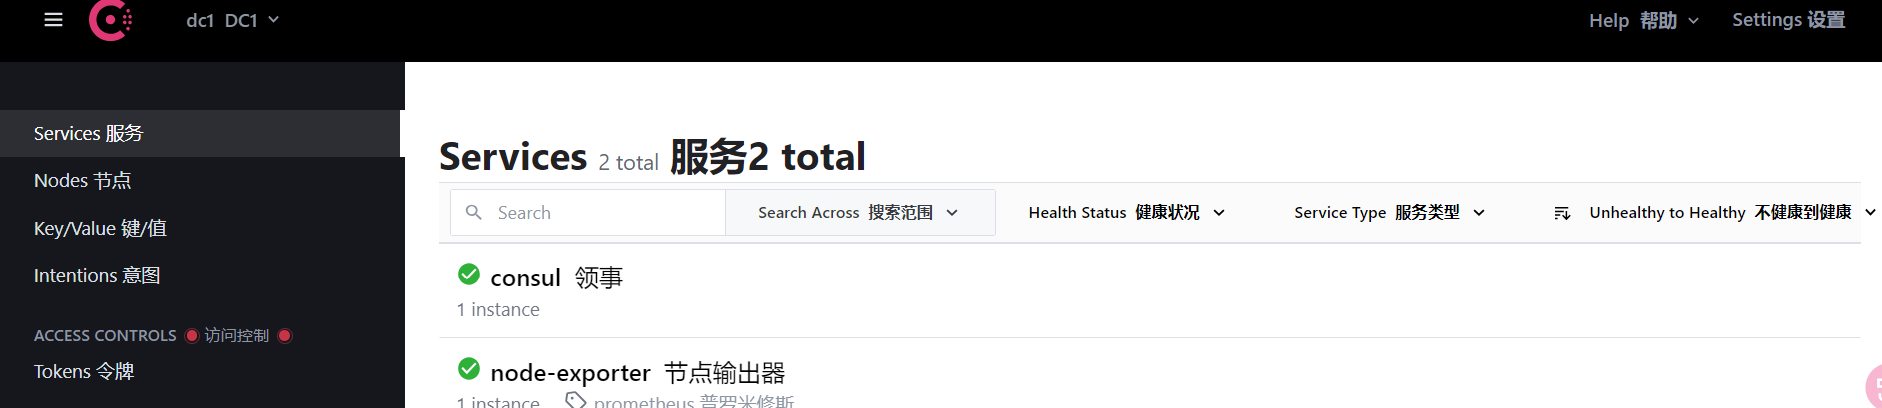Viewport: 1882px width, 408px height.
Task: Click node-exporter's green passing check icon
Action: (469, 369)
